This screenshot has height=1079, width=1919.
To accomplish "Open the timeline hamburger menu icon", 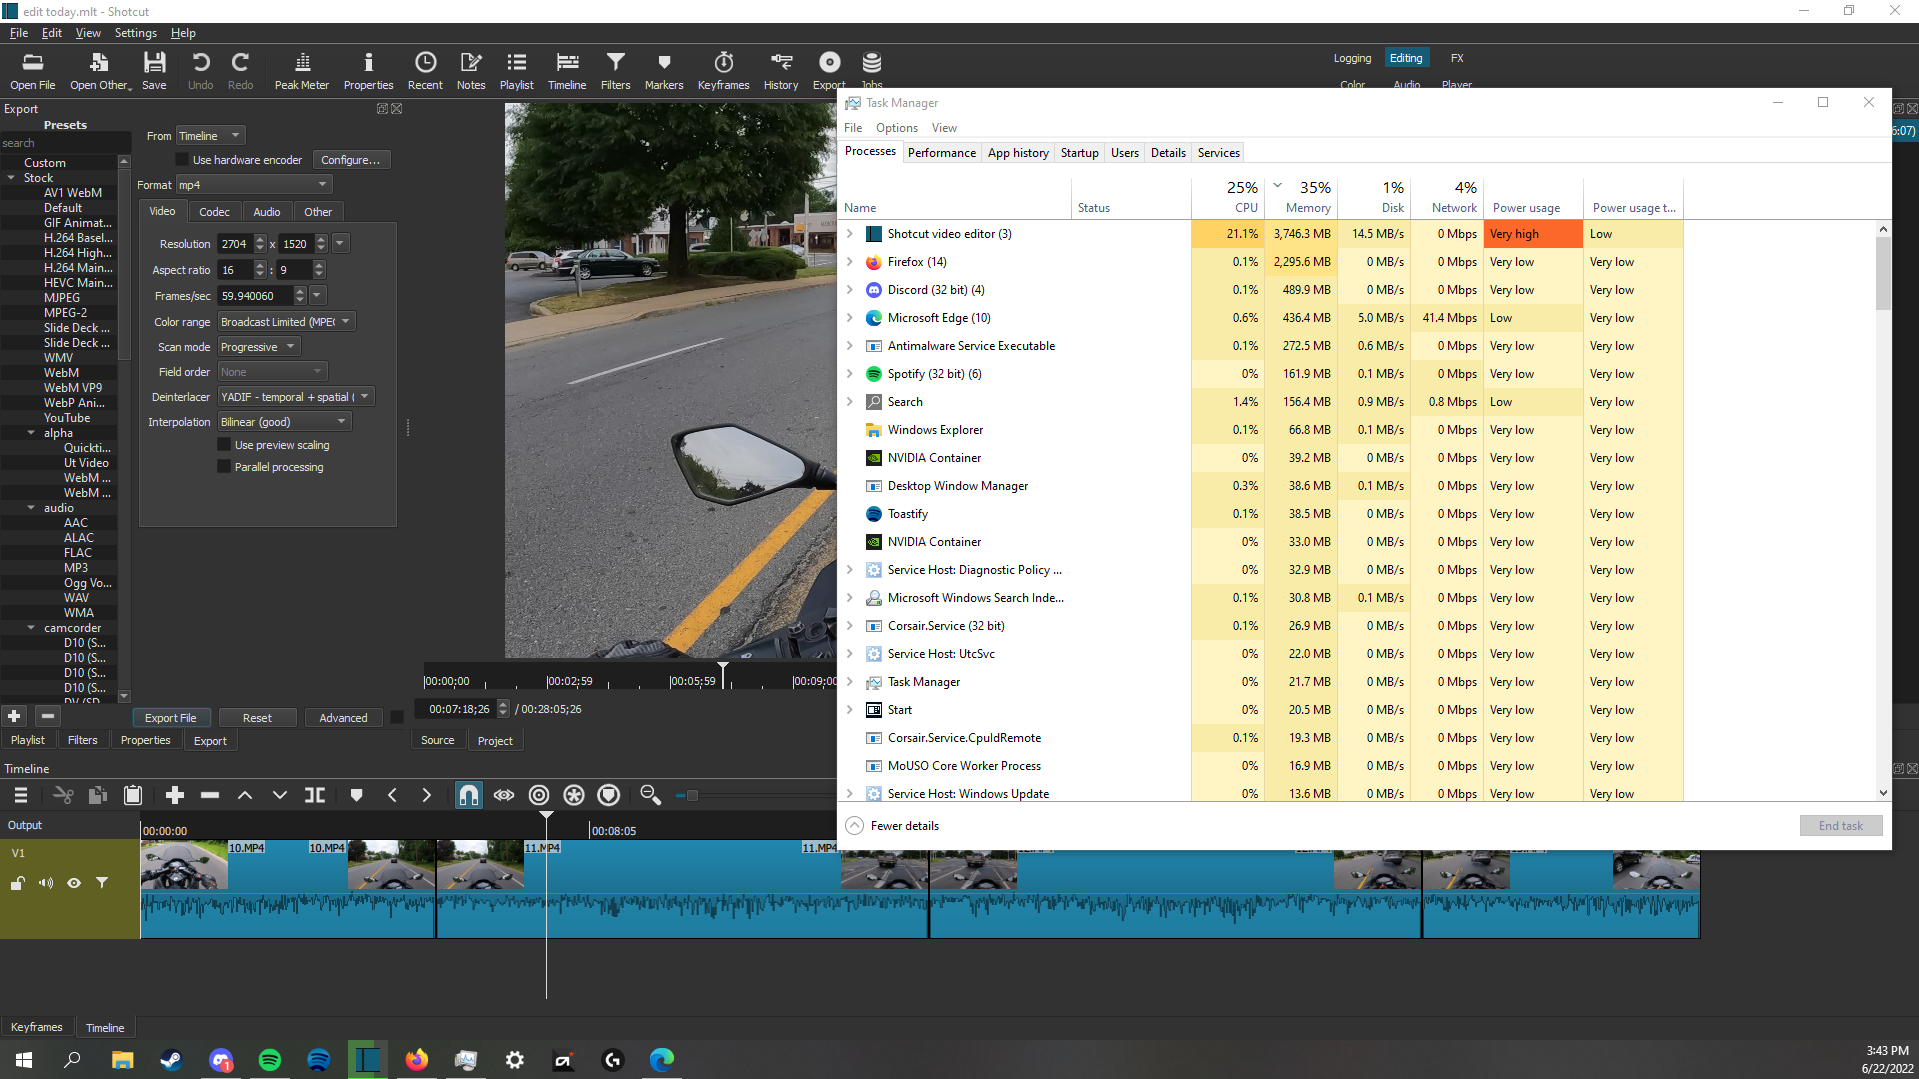I will pos(20,795).
